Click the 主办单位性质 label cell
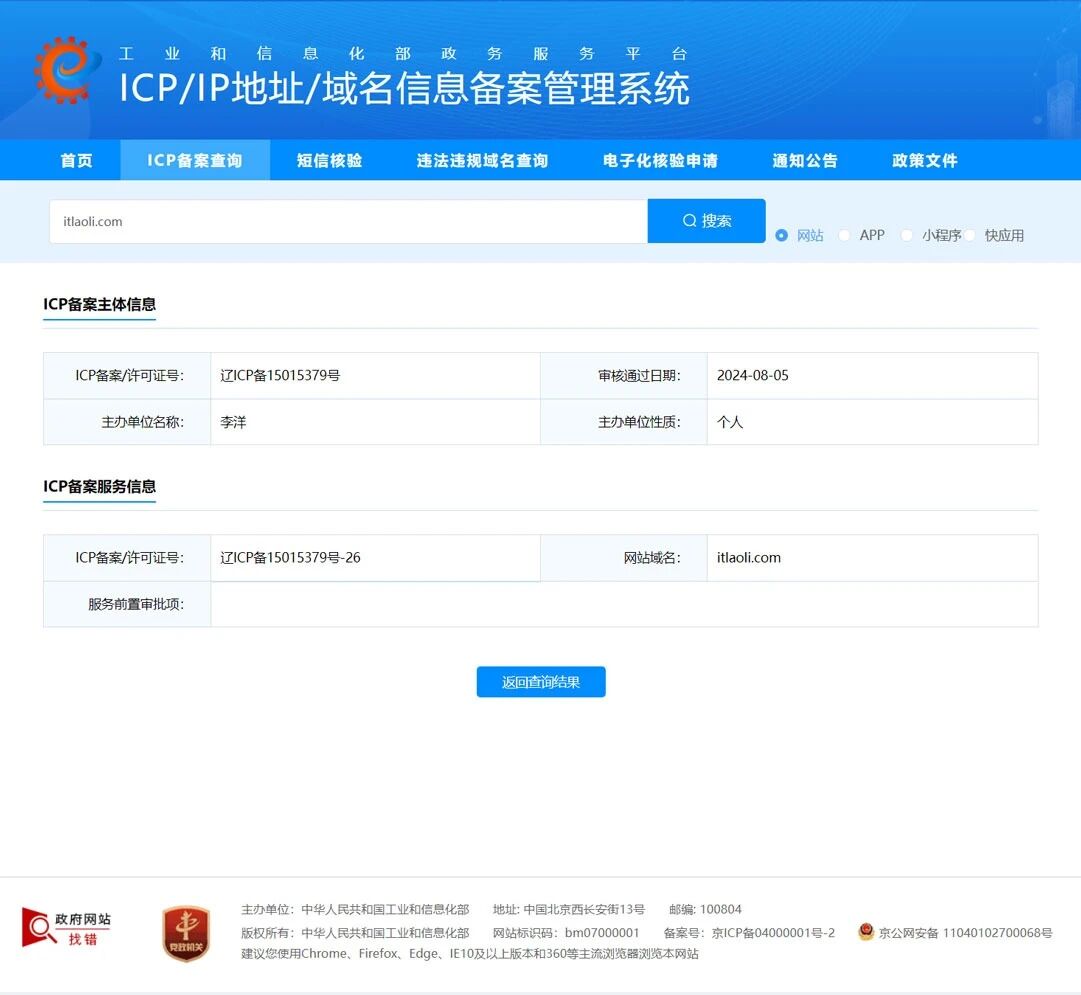Viewport: 1081px width, 995px height. click(x=624, y=422)
